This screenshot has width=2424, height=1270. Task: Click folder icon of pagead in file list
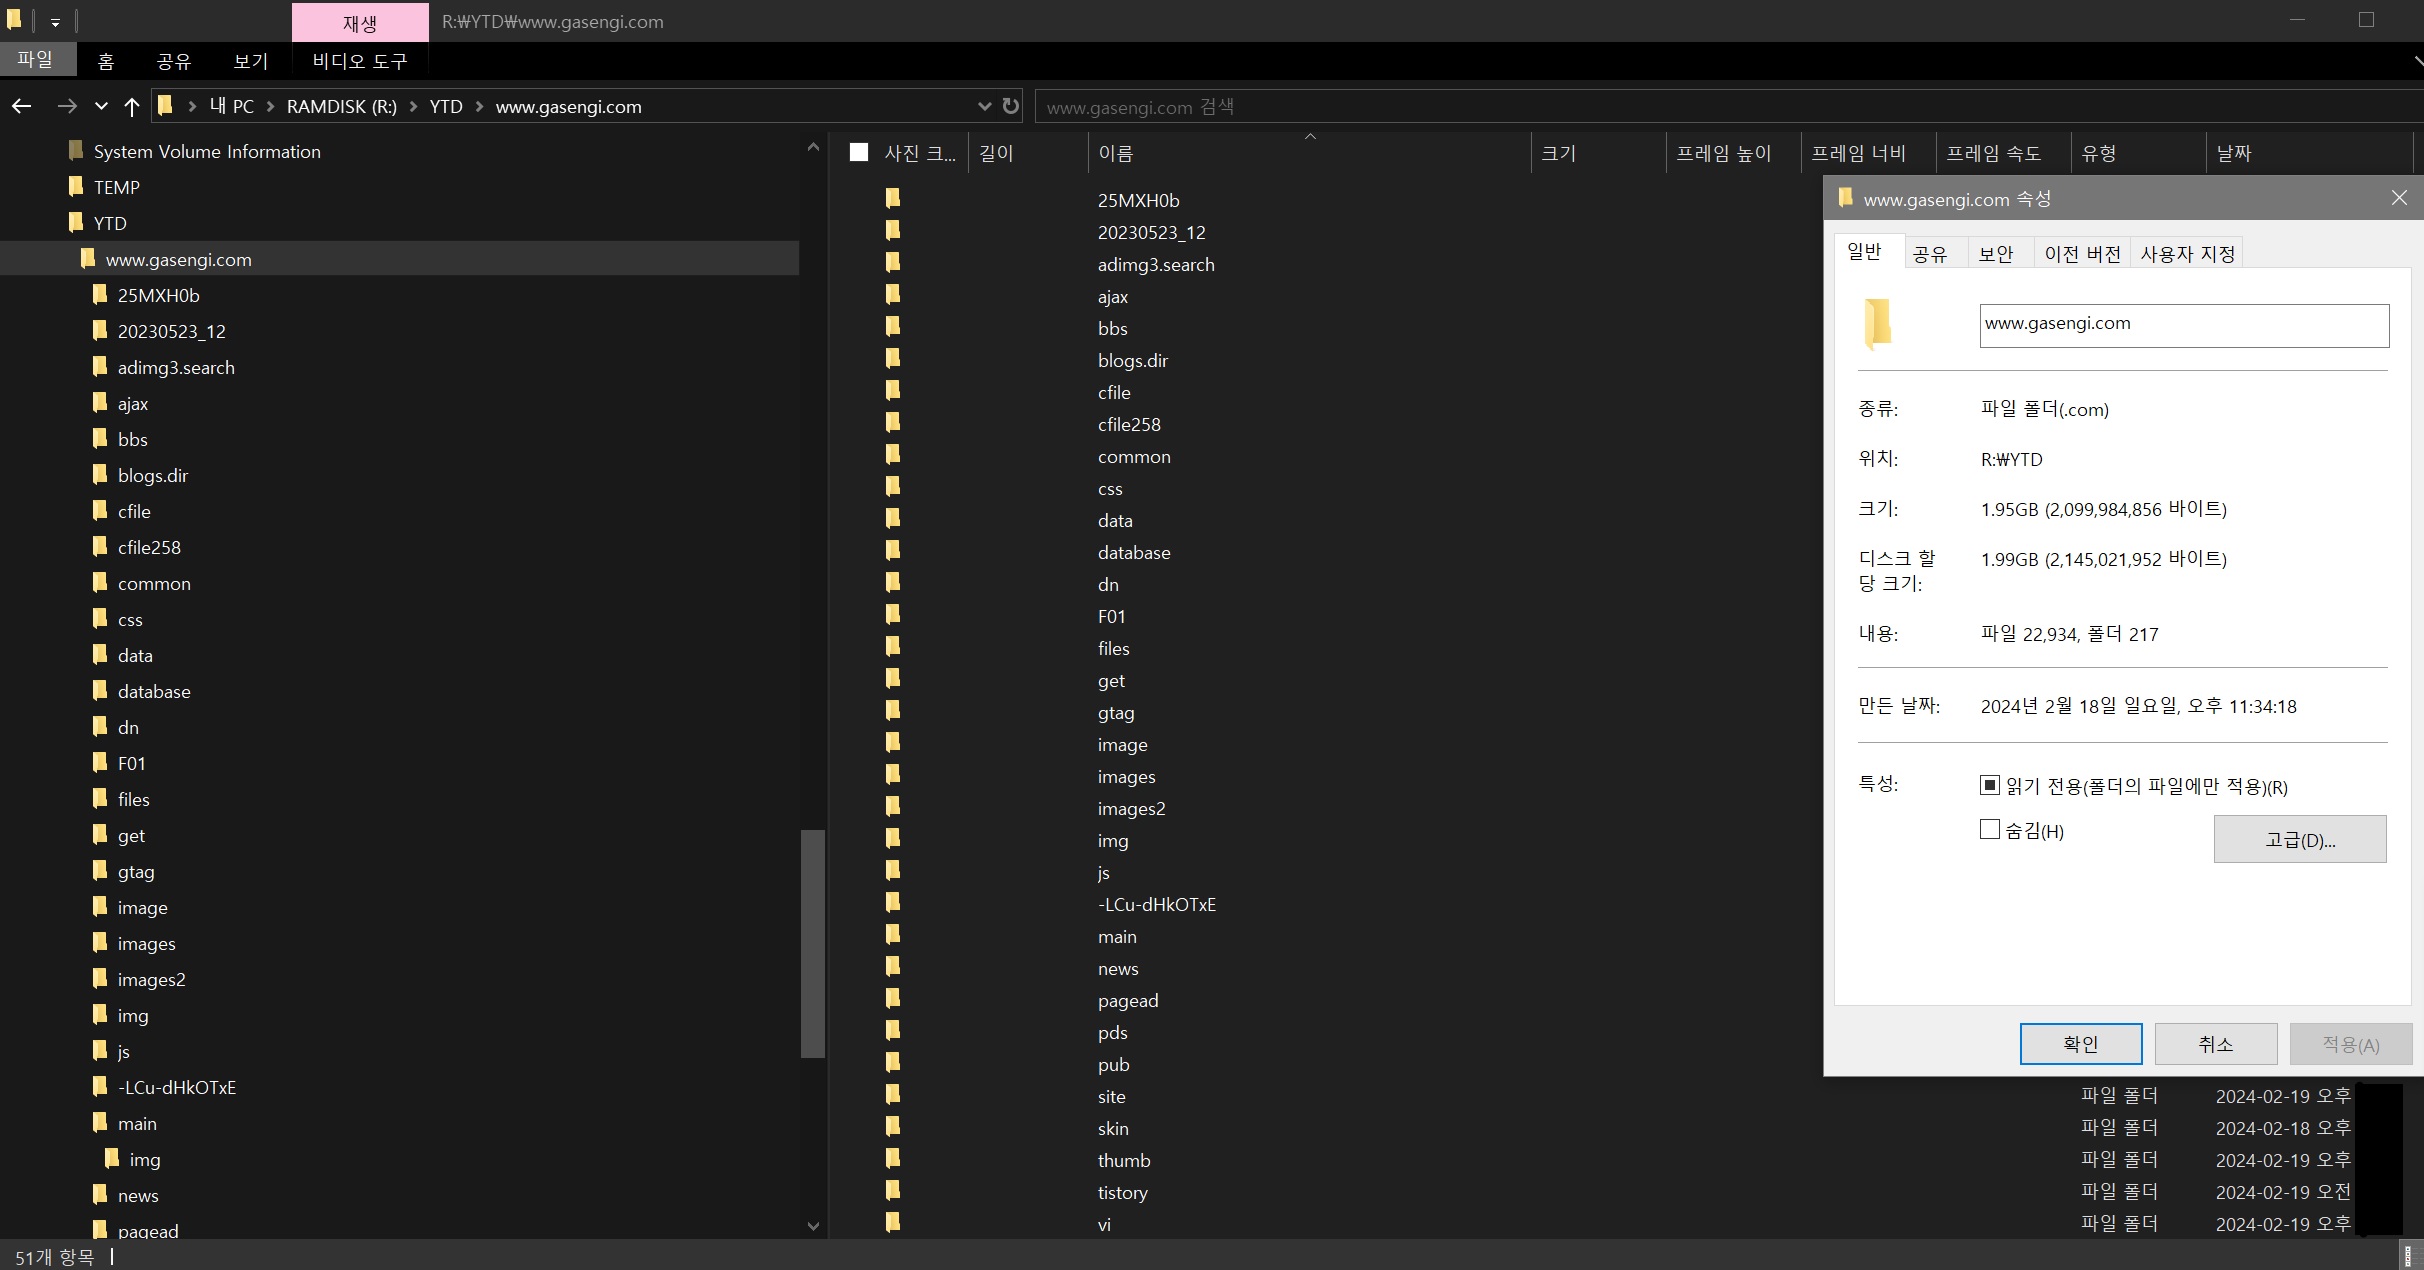[893, 998]
